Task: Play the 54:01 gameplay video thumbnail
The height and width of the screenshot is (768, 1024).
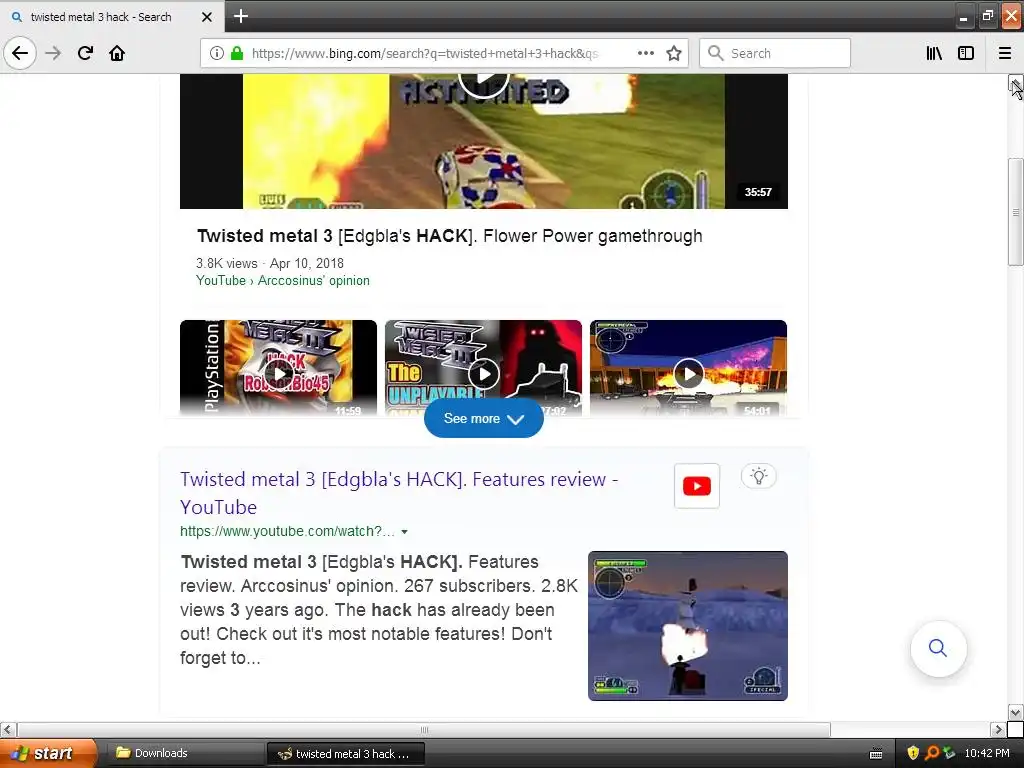Action: pyautogui.click(x=688, y=367)
